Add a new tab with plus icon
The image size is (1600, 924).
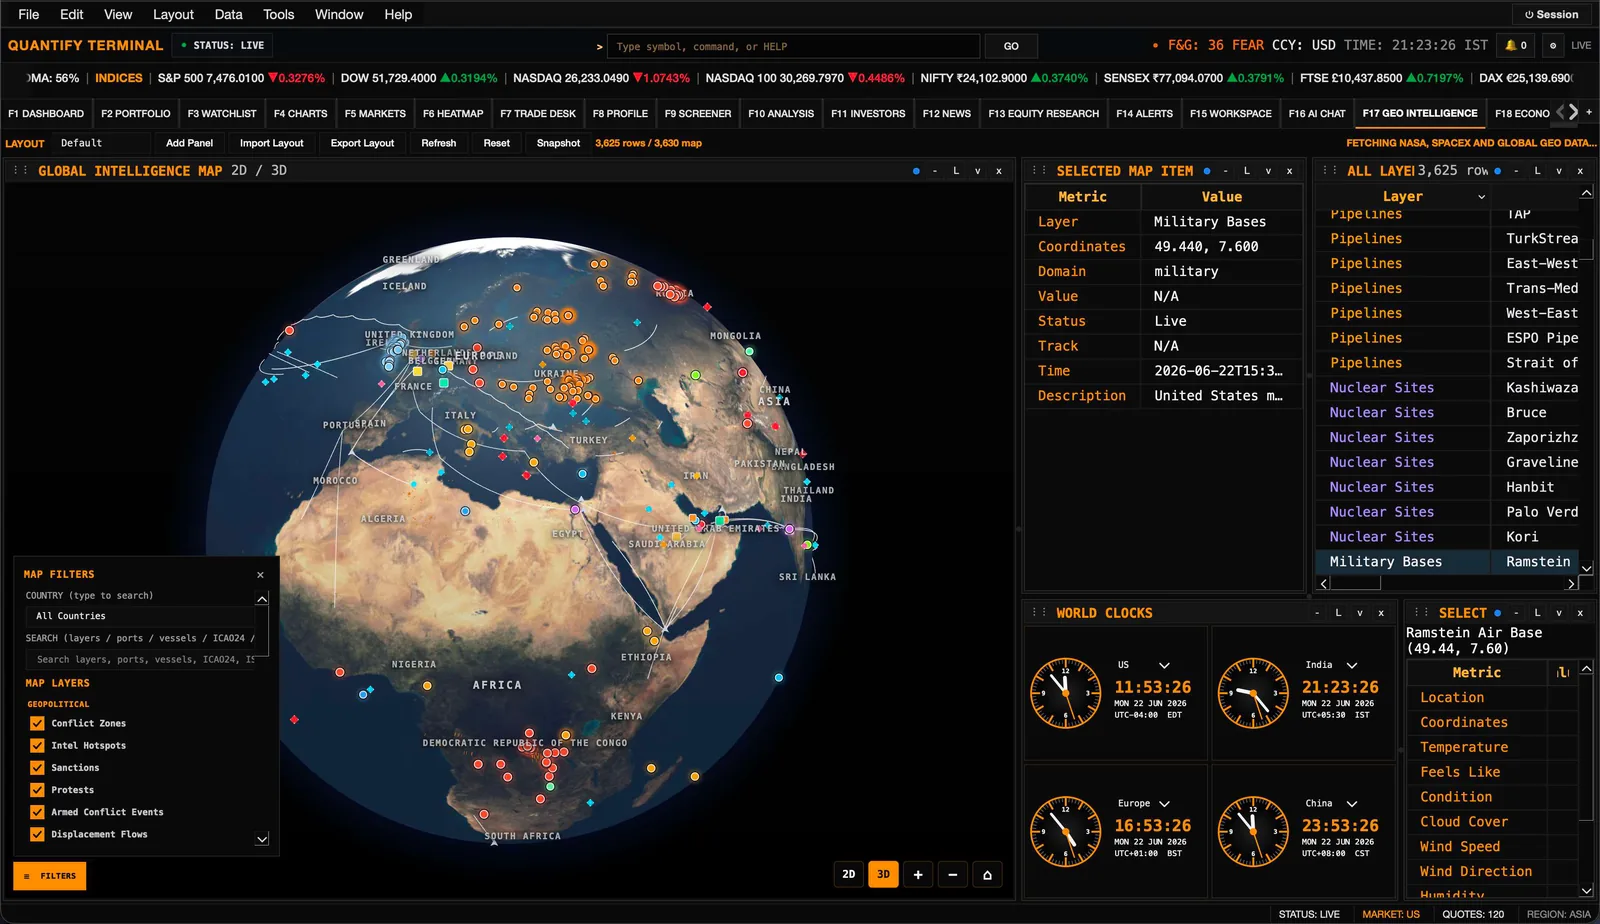point(1589,113)
